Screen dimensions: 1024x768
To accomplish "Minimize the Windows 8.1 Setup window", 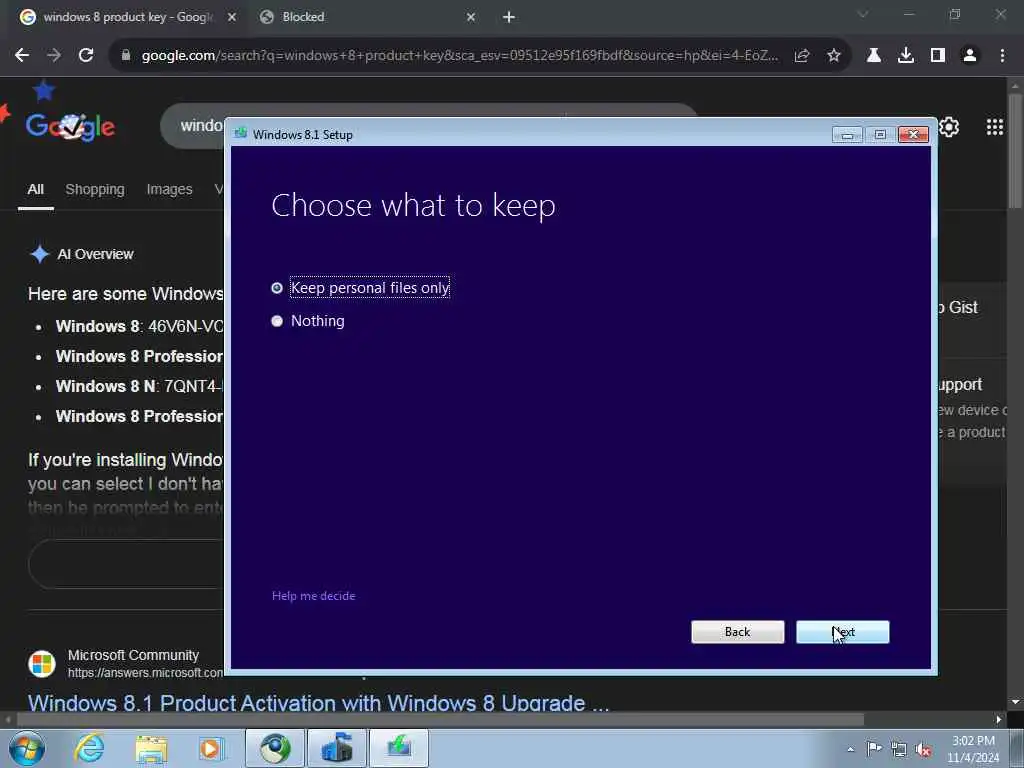I will coord(847,135).
